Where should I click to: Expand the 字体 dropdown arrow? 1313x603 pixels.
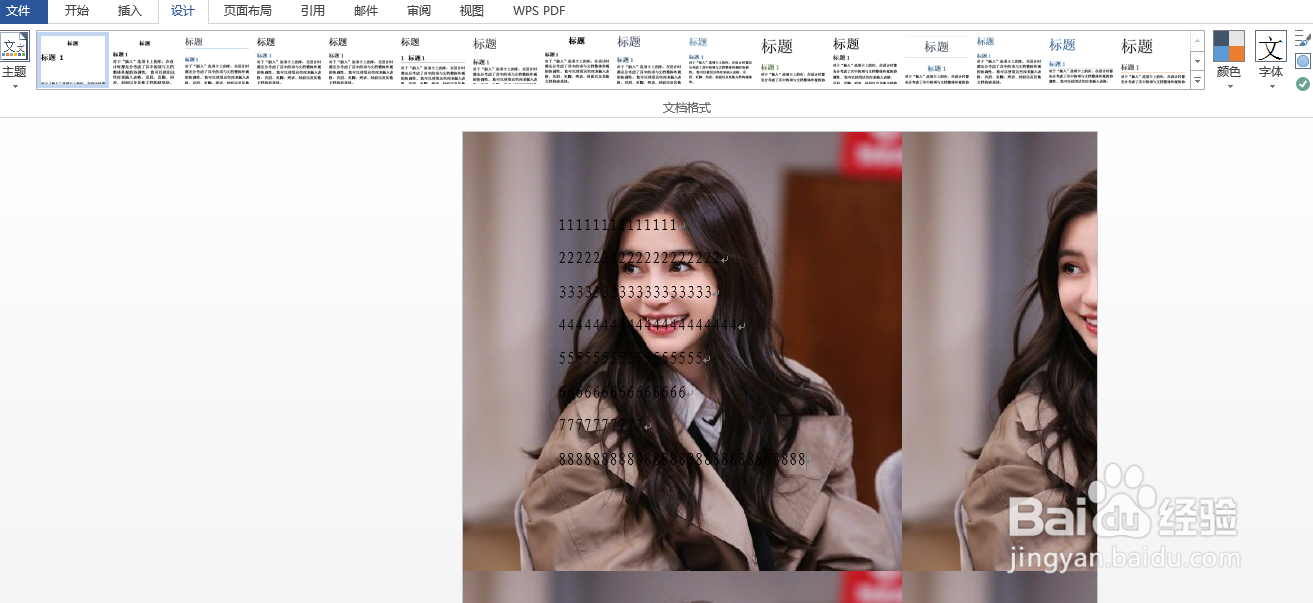click(1271, 86)
